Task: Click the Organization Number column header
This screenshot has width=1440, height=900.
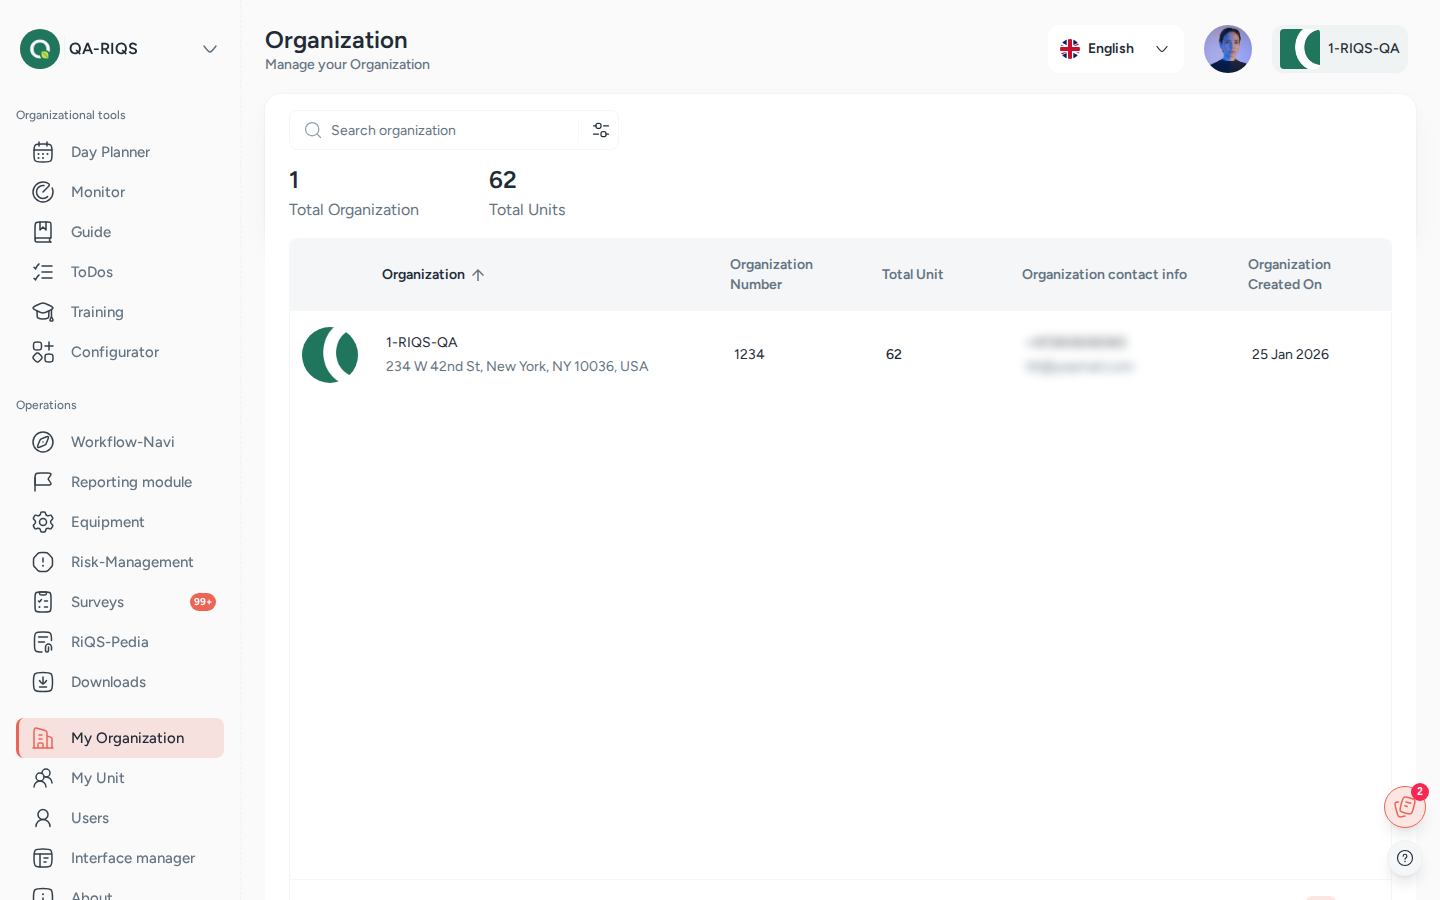Action: [771, 274]
